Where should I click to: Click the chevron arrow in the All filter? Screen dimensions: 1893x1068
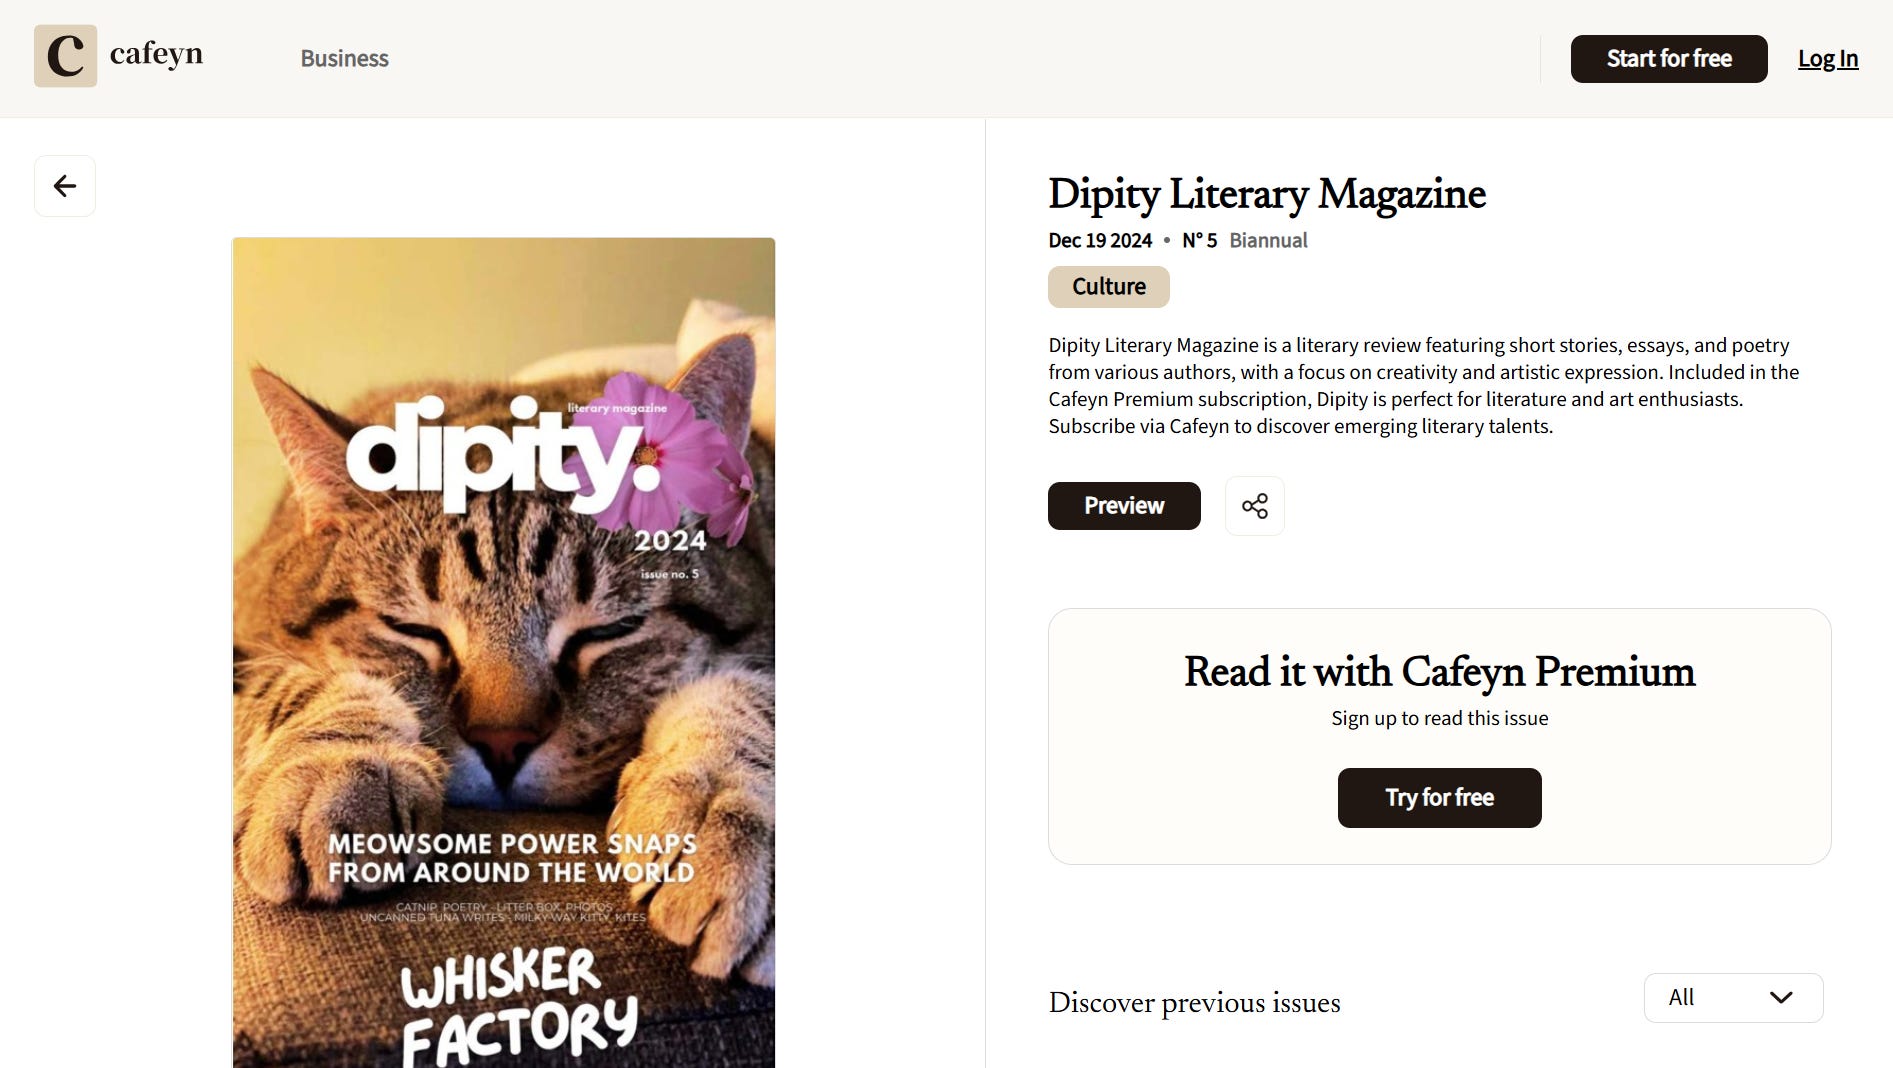1781,998
